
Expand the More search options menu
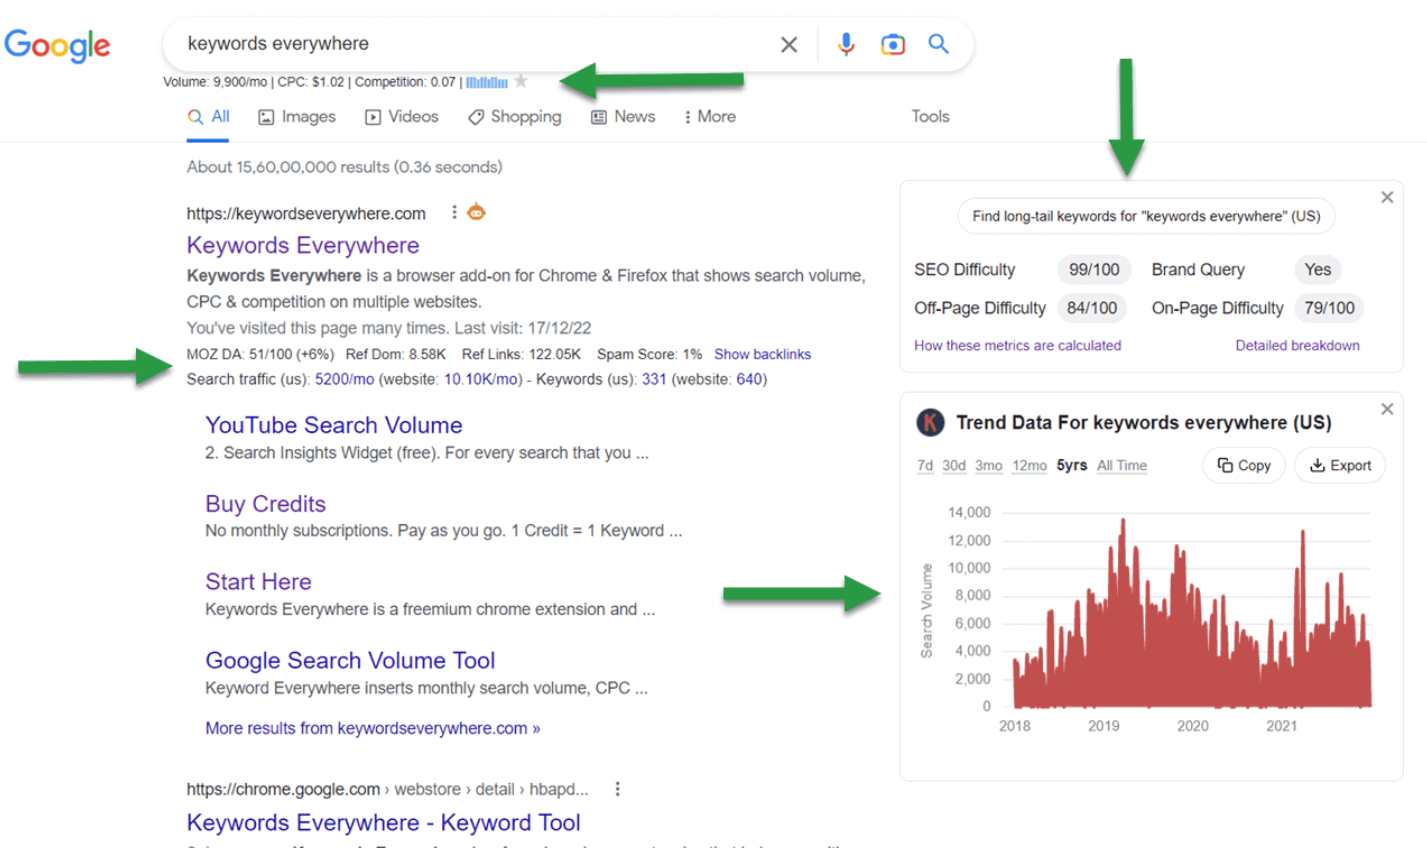click(x=710, y=117)
